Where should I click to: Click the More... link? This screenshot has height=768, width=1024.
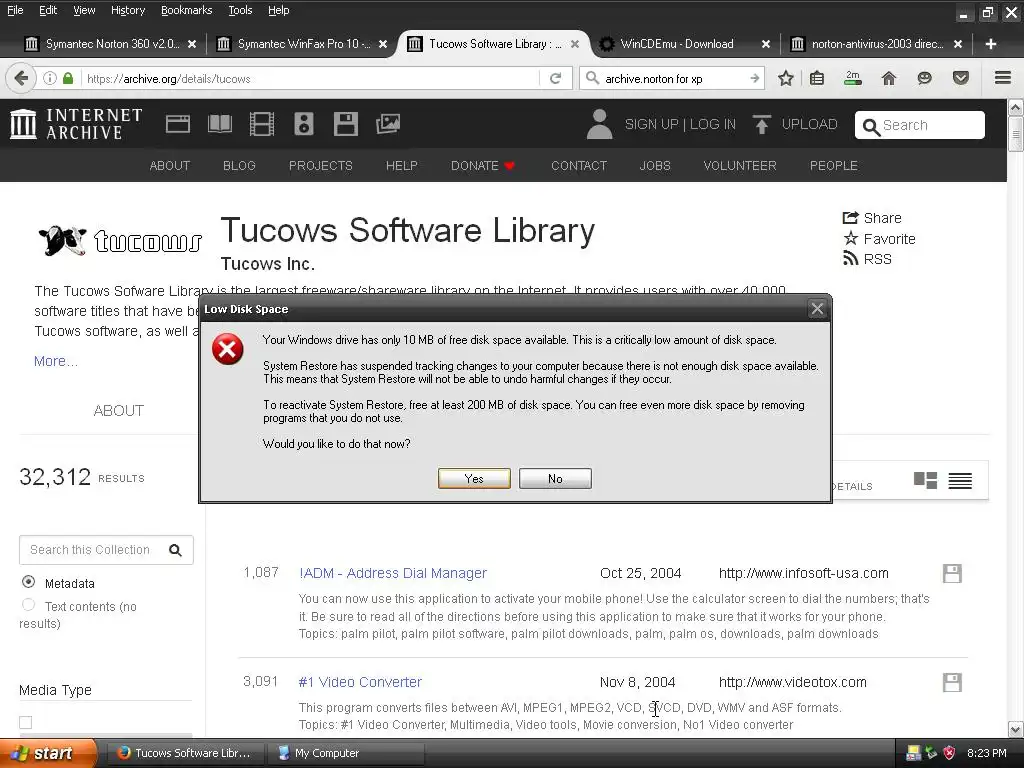(x=56, y=361)
